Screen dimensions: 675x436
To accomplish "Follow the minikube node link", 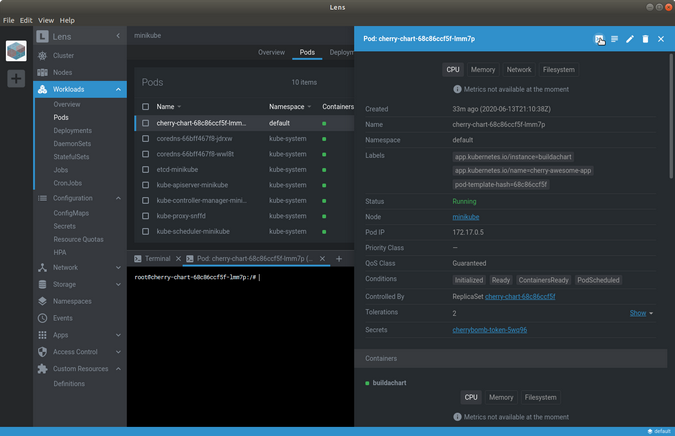I will click(x=465, y=217).
